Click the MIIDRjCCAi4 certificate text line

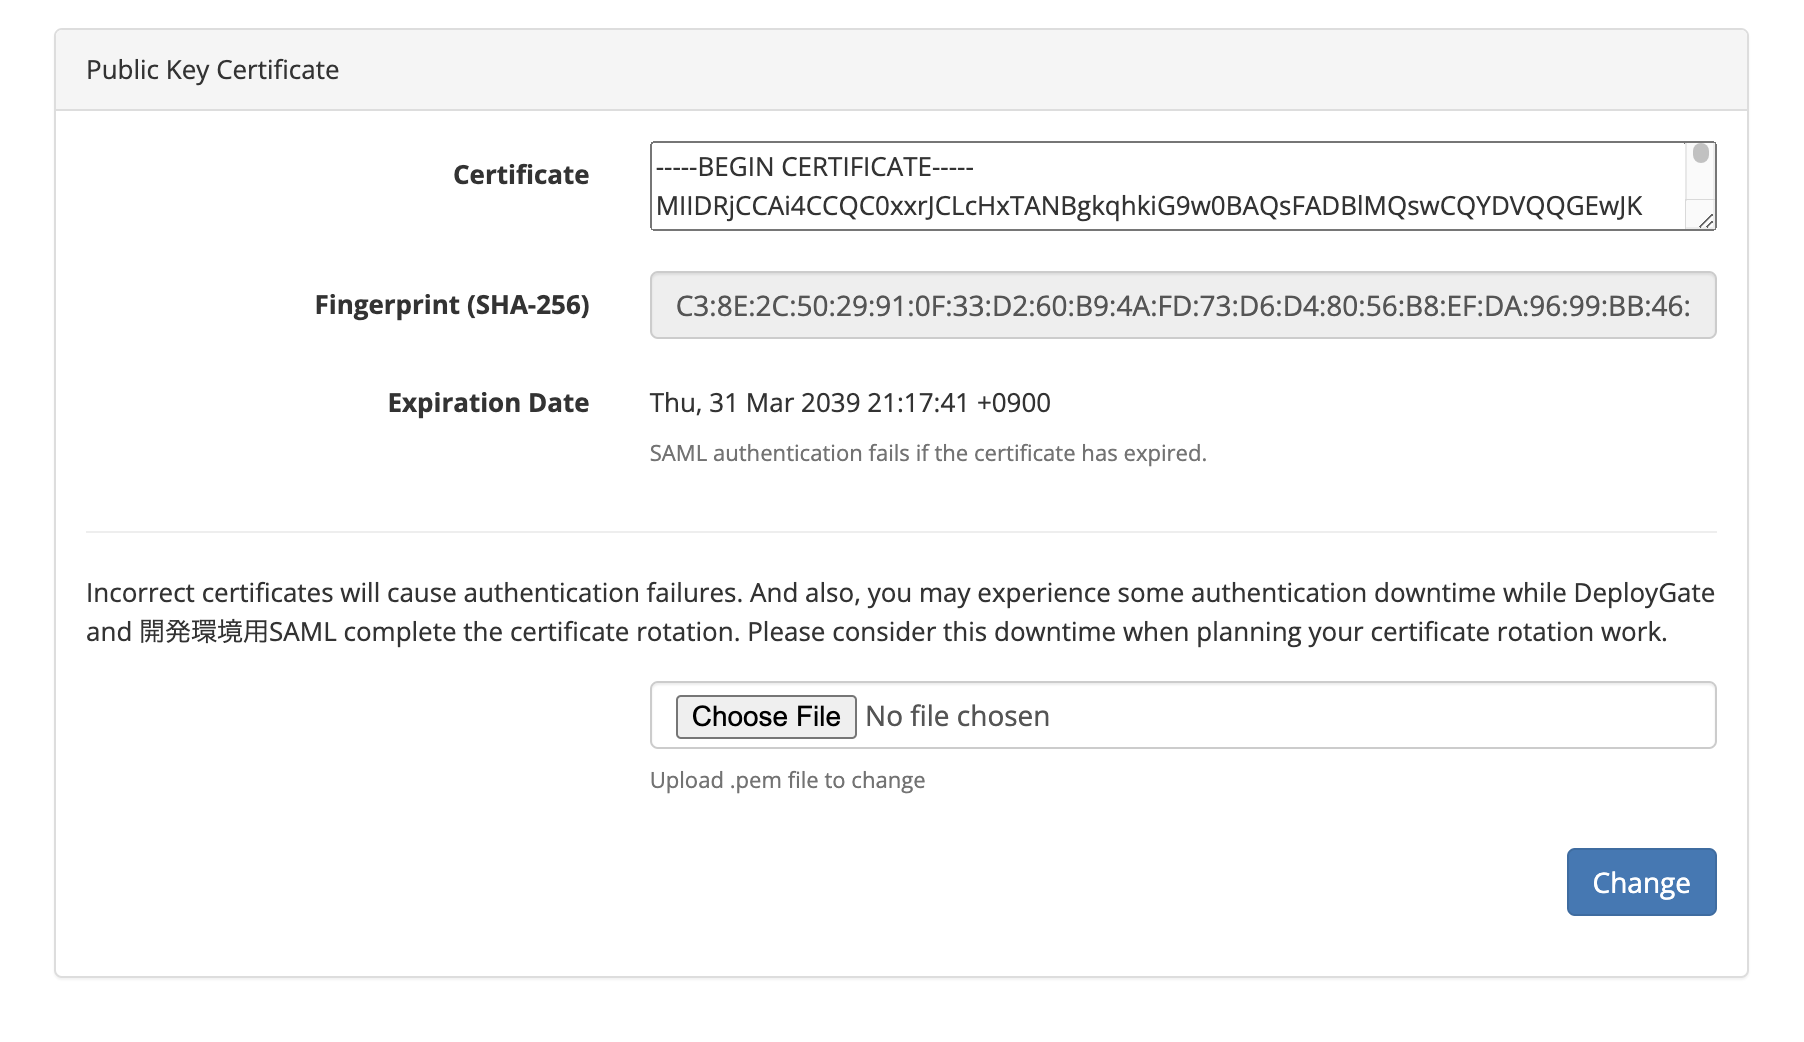point(1150,208)
